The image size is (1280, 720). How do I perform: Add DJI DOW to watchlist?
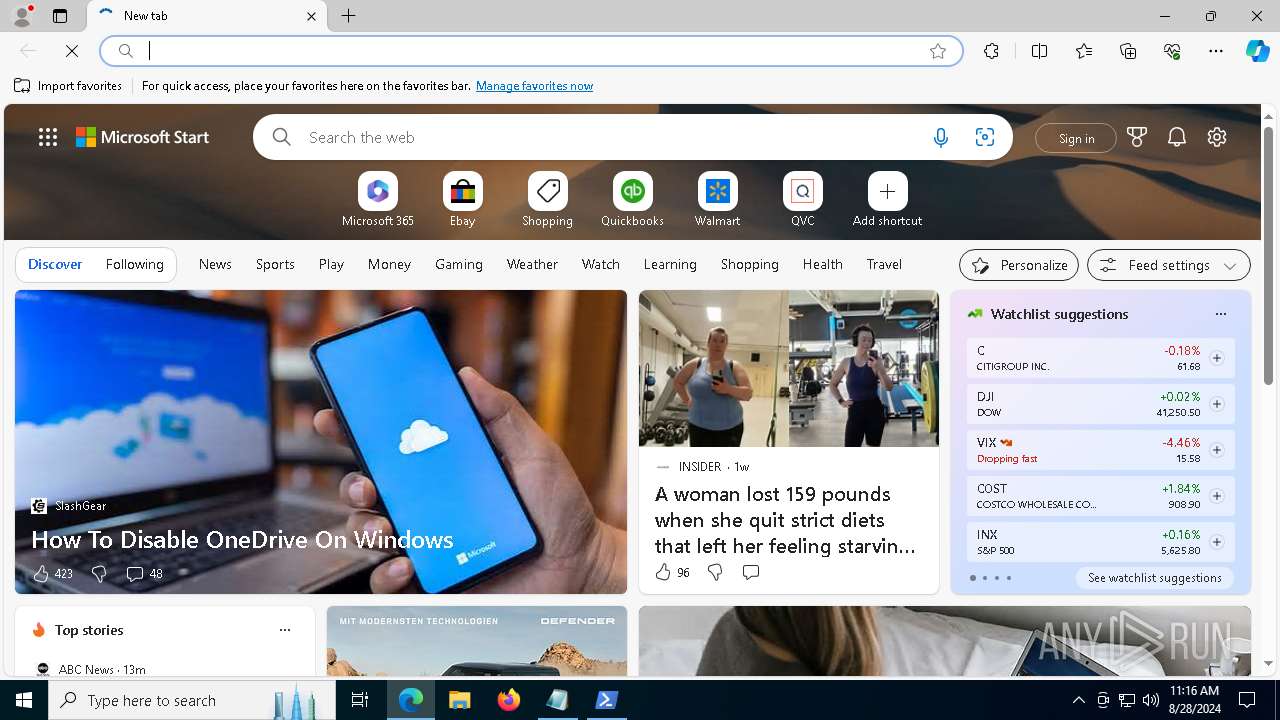(1217, 404)
